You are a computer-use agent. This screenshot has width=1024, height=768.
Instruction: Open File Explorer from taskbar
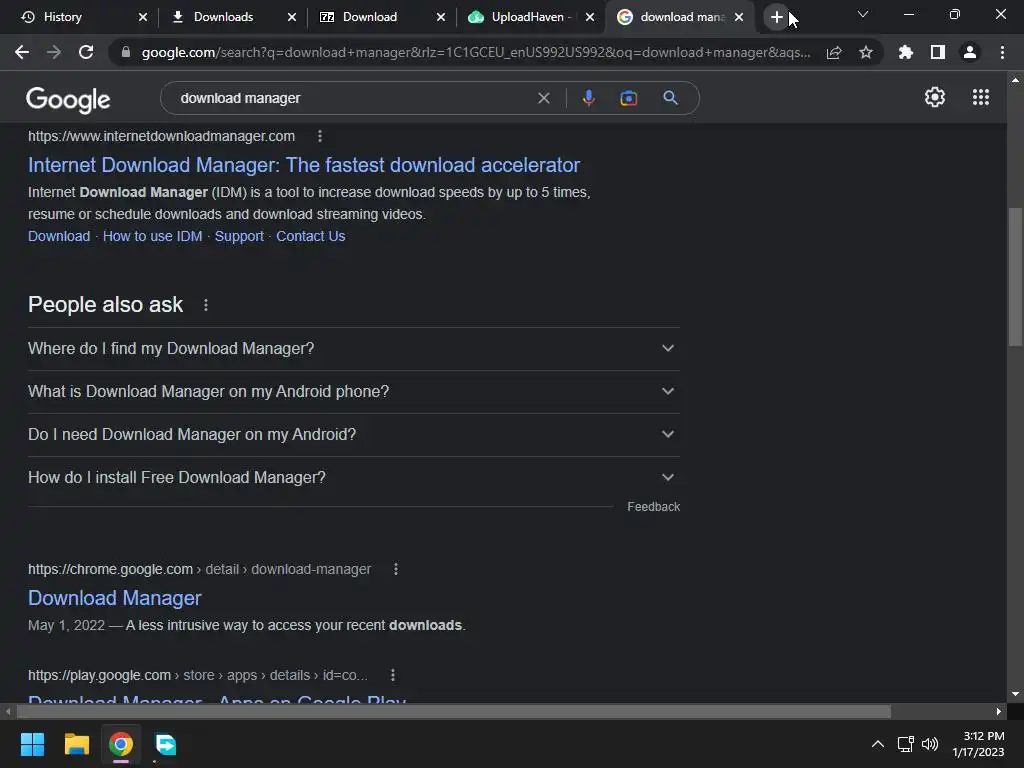(x=76, y=744)
